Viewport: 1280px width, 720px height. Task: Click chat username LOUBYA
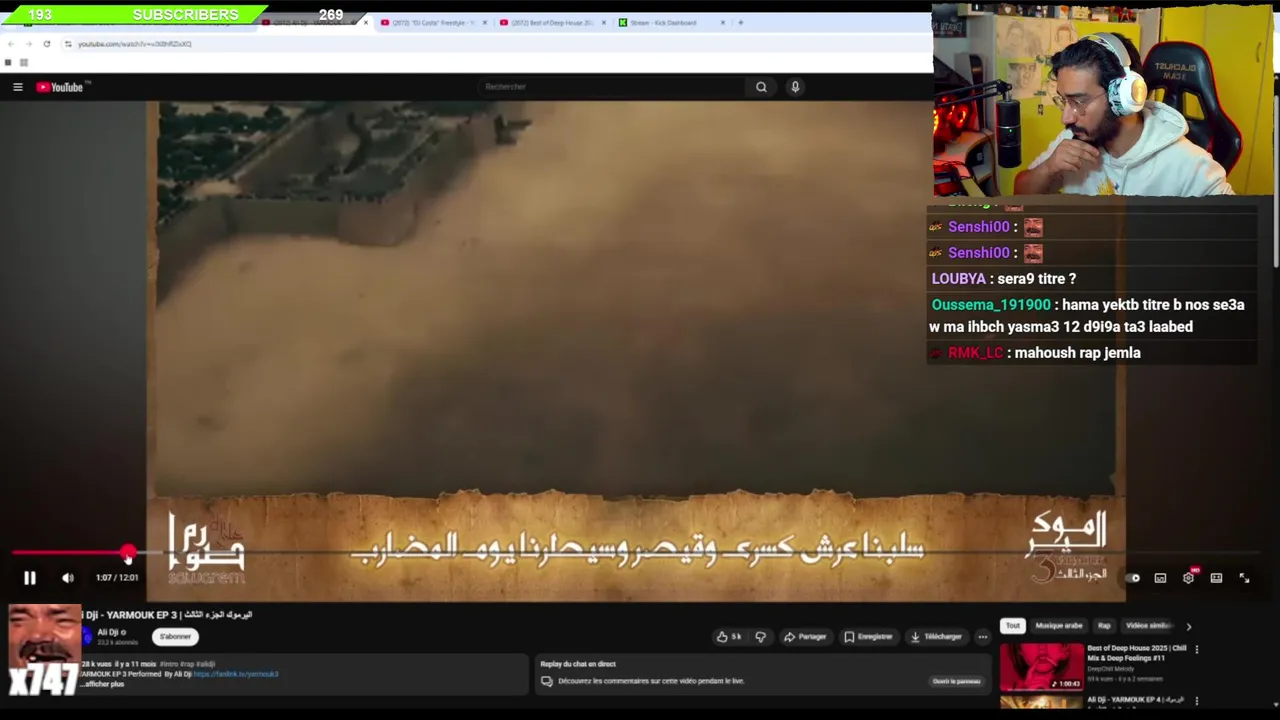(959, 279)
